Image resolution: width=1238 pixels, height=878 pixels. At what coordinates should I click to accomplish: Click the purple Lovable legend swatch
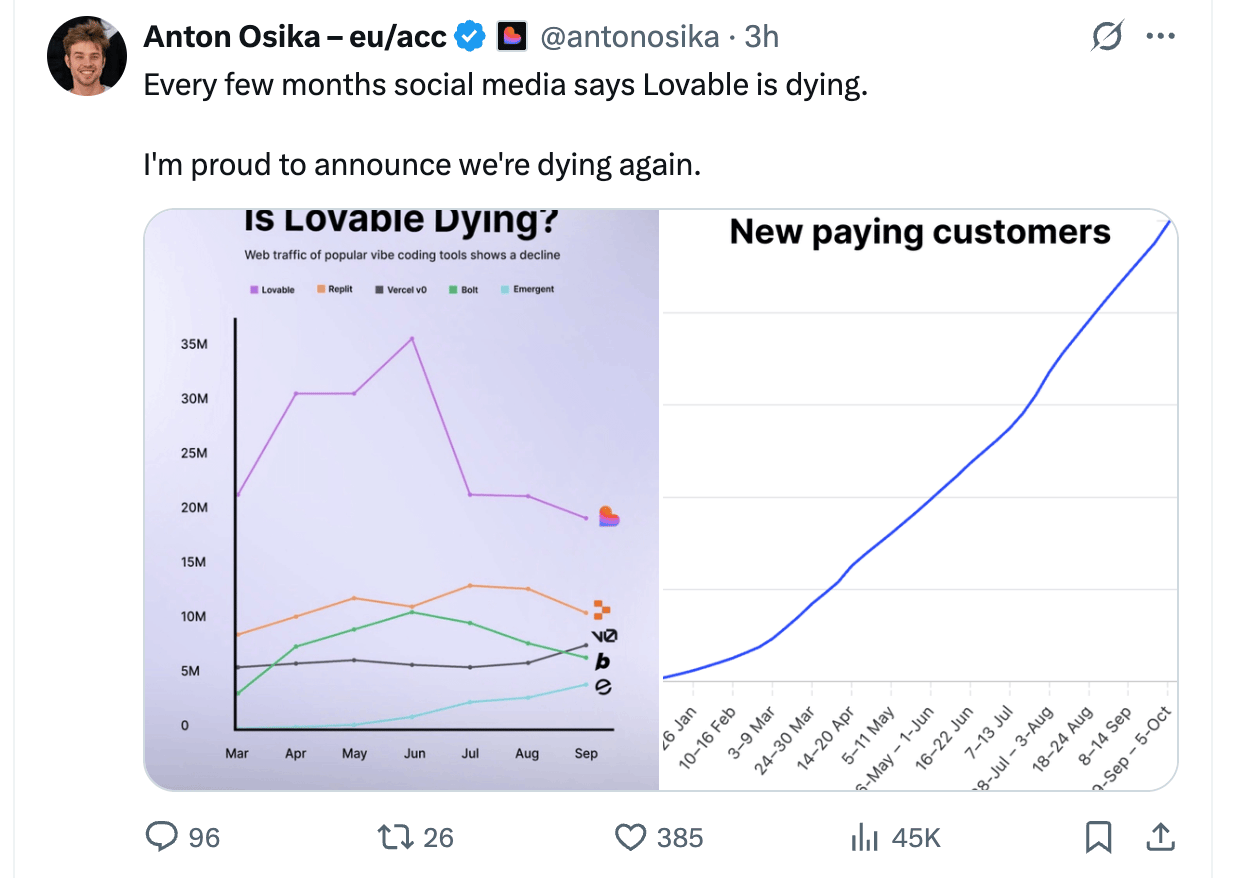(254, 290)
